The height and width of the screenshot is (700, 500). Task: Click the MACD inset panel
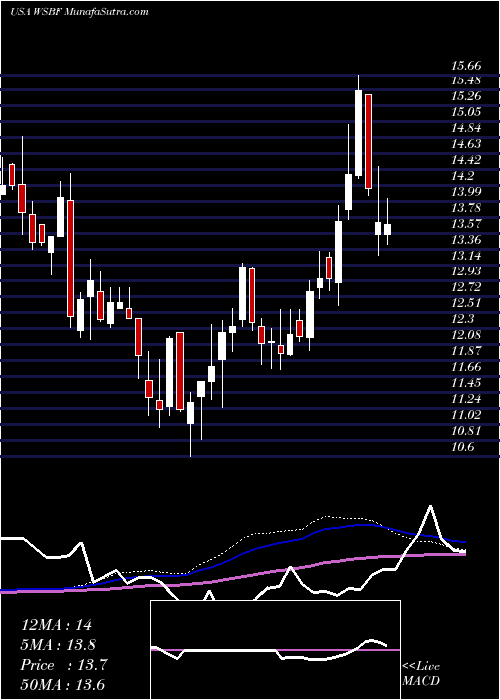tap(275, 650)
